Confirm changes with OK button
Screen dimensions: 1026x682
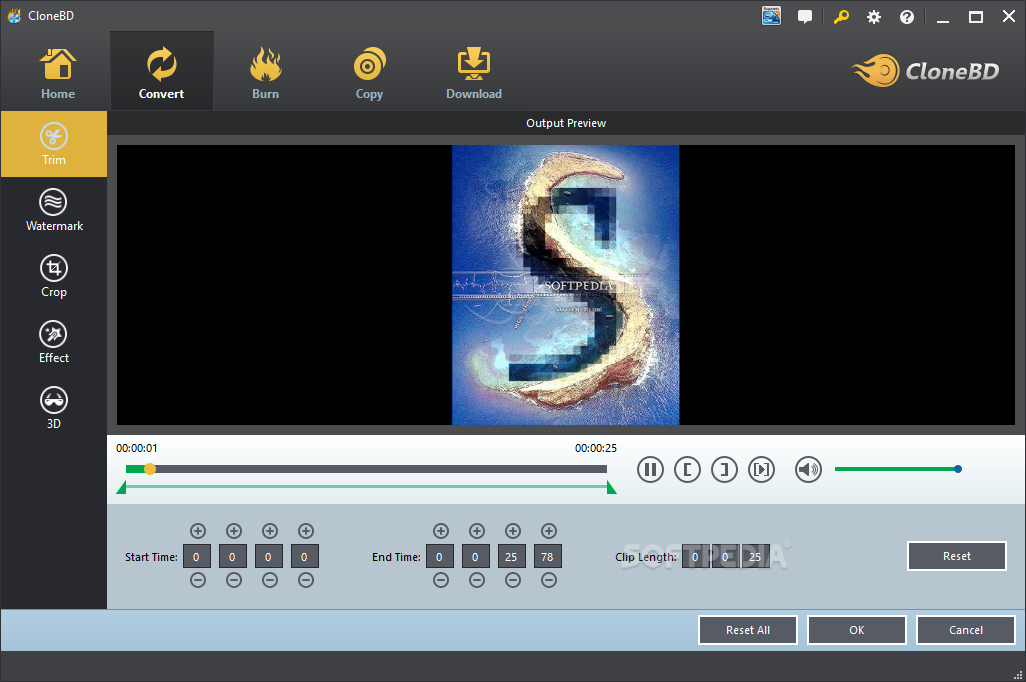[857, 630]
